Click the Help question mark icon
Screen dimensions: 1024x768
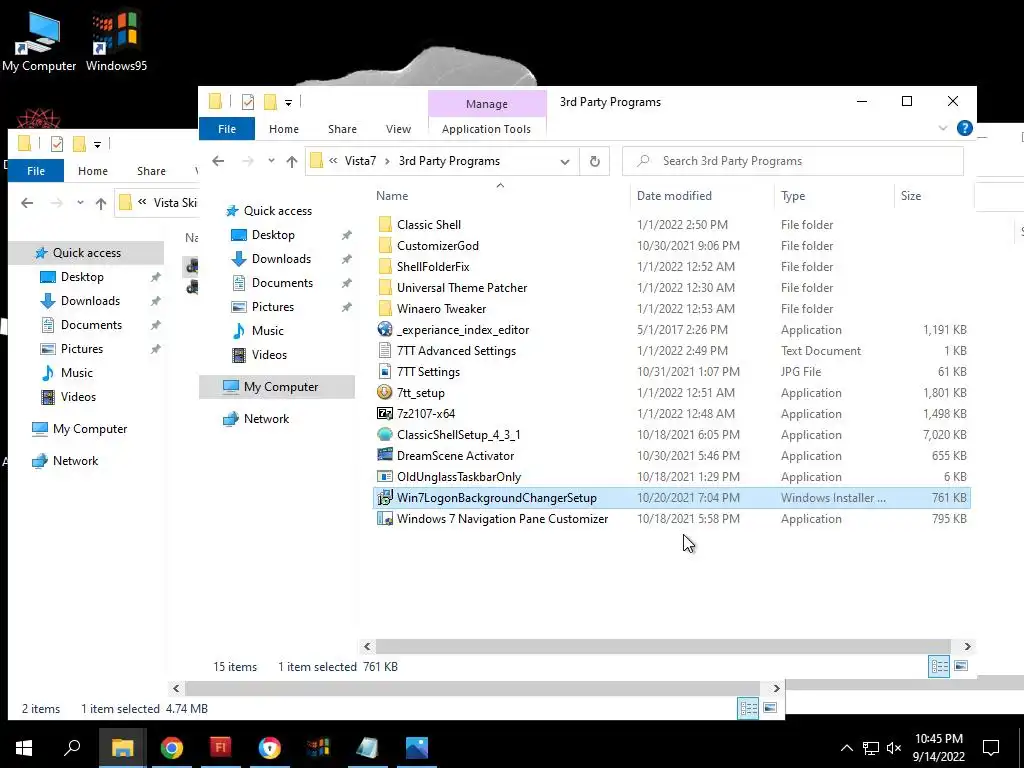click(965, 128)
